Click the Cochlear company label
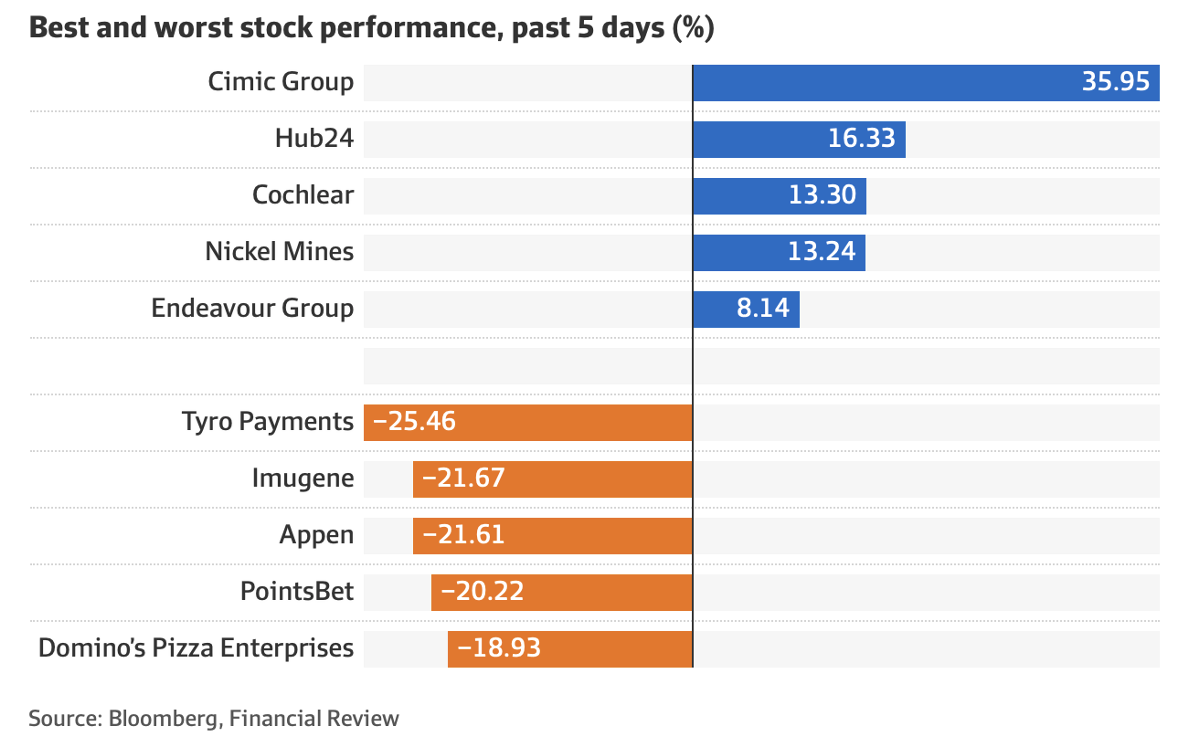The width and height of the screenshot is (1194, 742). tap(303, 195)
